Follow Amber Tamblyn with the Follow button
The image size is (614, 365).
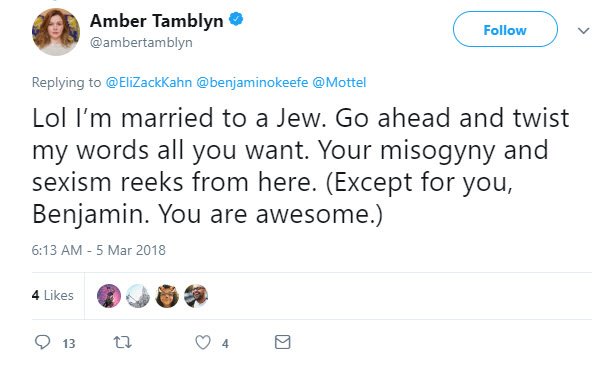coord(505,29)
